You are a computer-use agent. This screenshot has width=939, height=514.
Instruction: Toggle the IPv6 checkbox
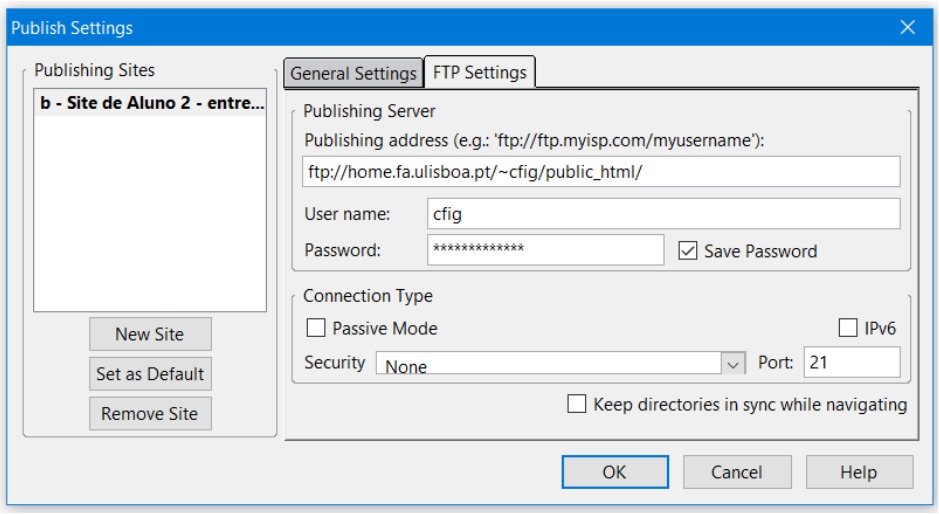[848, 328]
